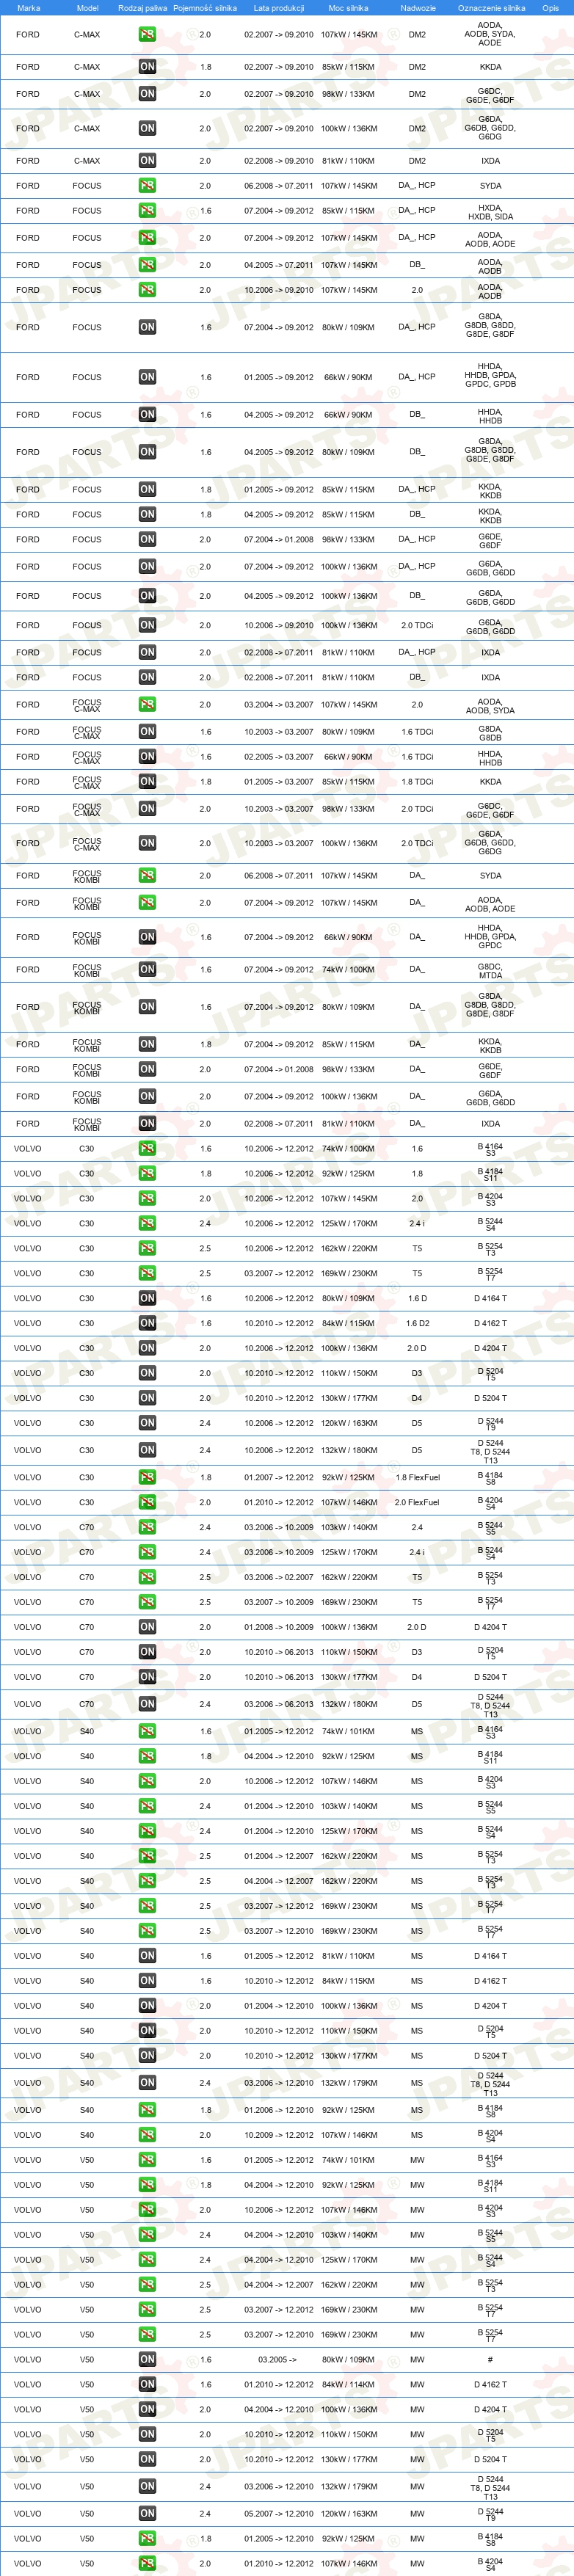Click engine code cell D 4164 T in C30 row
574x2576 pixels.
(x=490, y=1299)
